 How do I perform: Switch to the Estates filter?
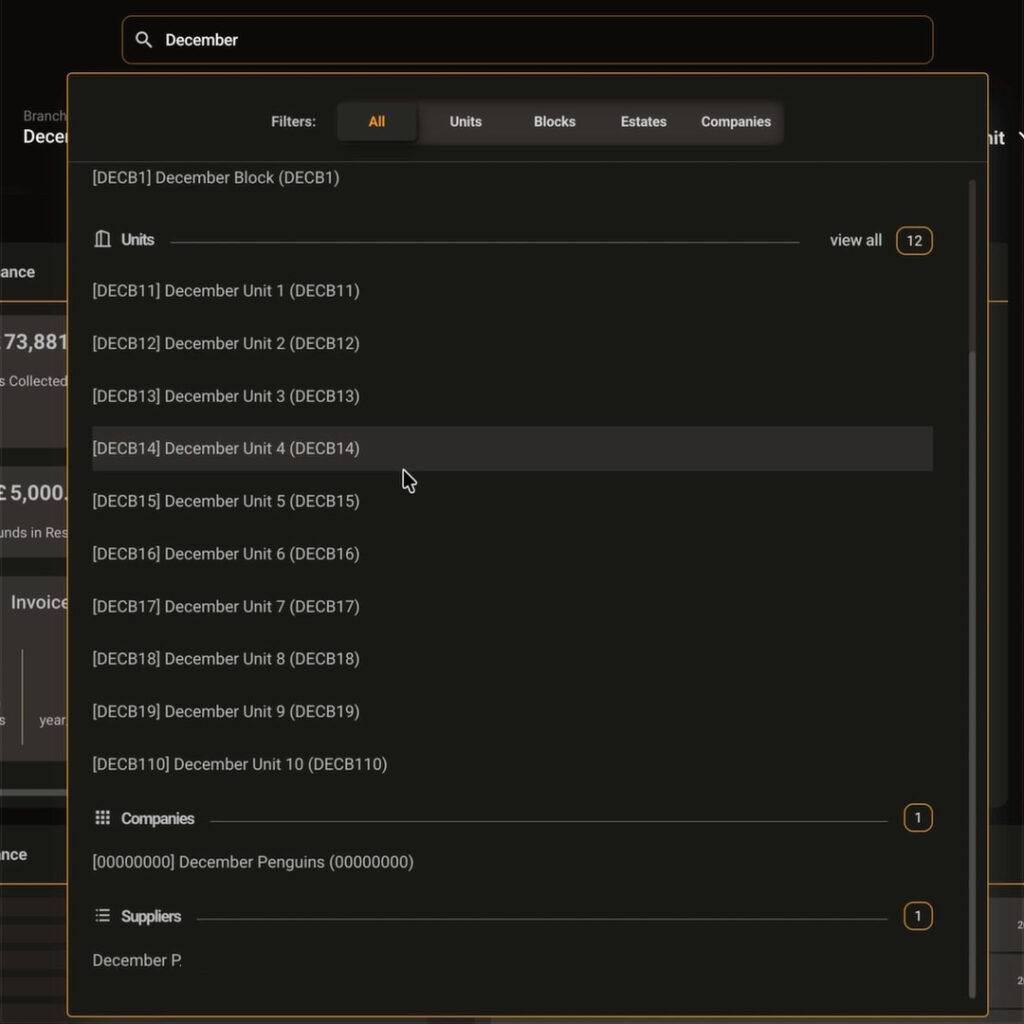click(x=643, y=122)
